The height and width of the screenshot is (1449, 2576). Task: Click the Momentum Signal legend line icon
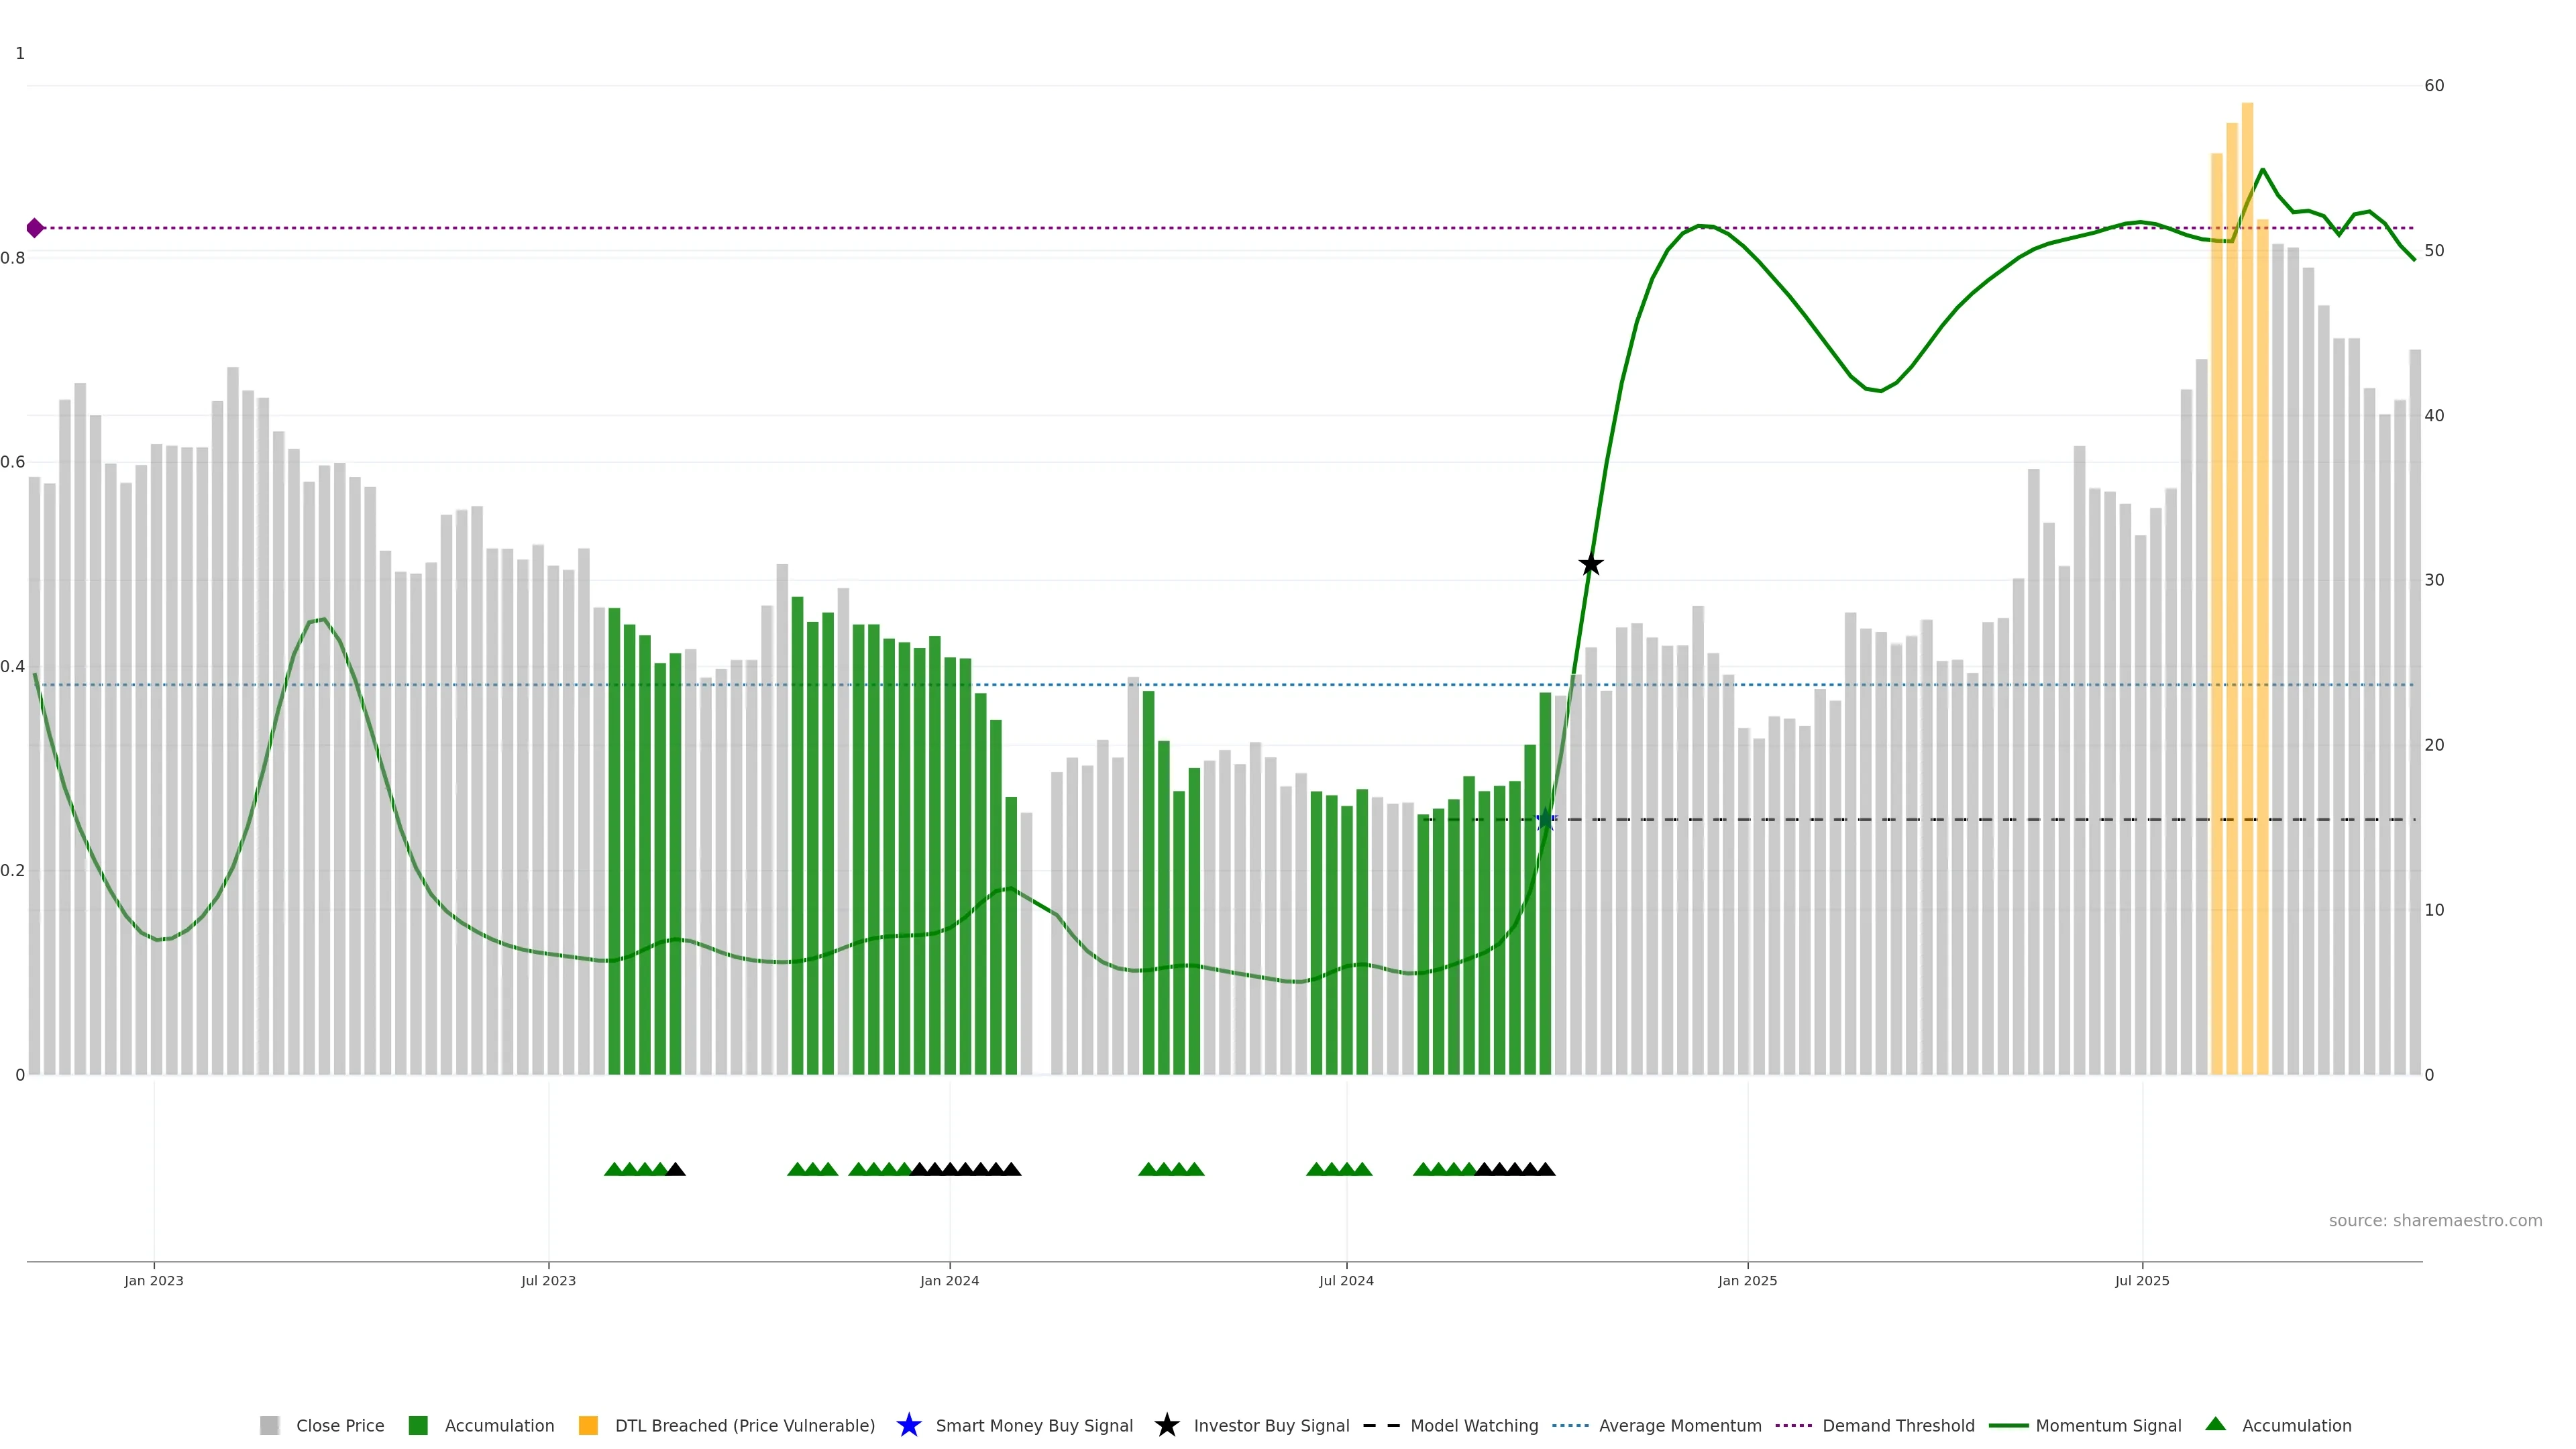click(x=2008, y=1425)
